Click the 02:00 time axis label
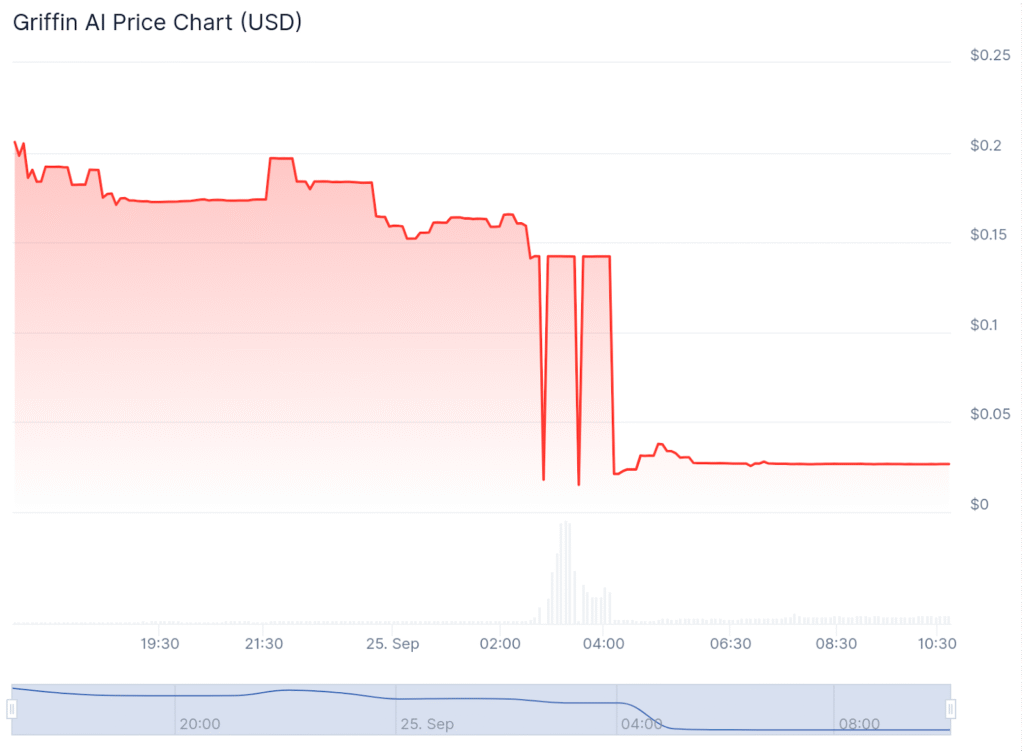The height and width of the screenshot is (753, 1024). pyautogui.click(x=500, y=643)
